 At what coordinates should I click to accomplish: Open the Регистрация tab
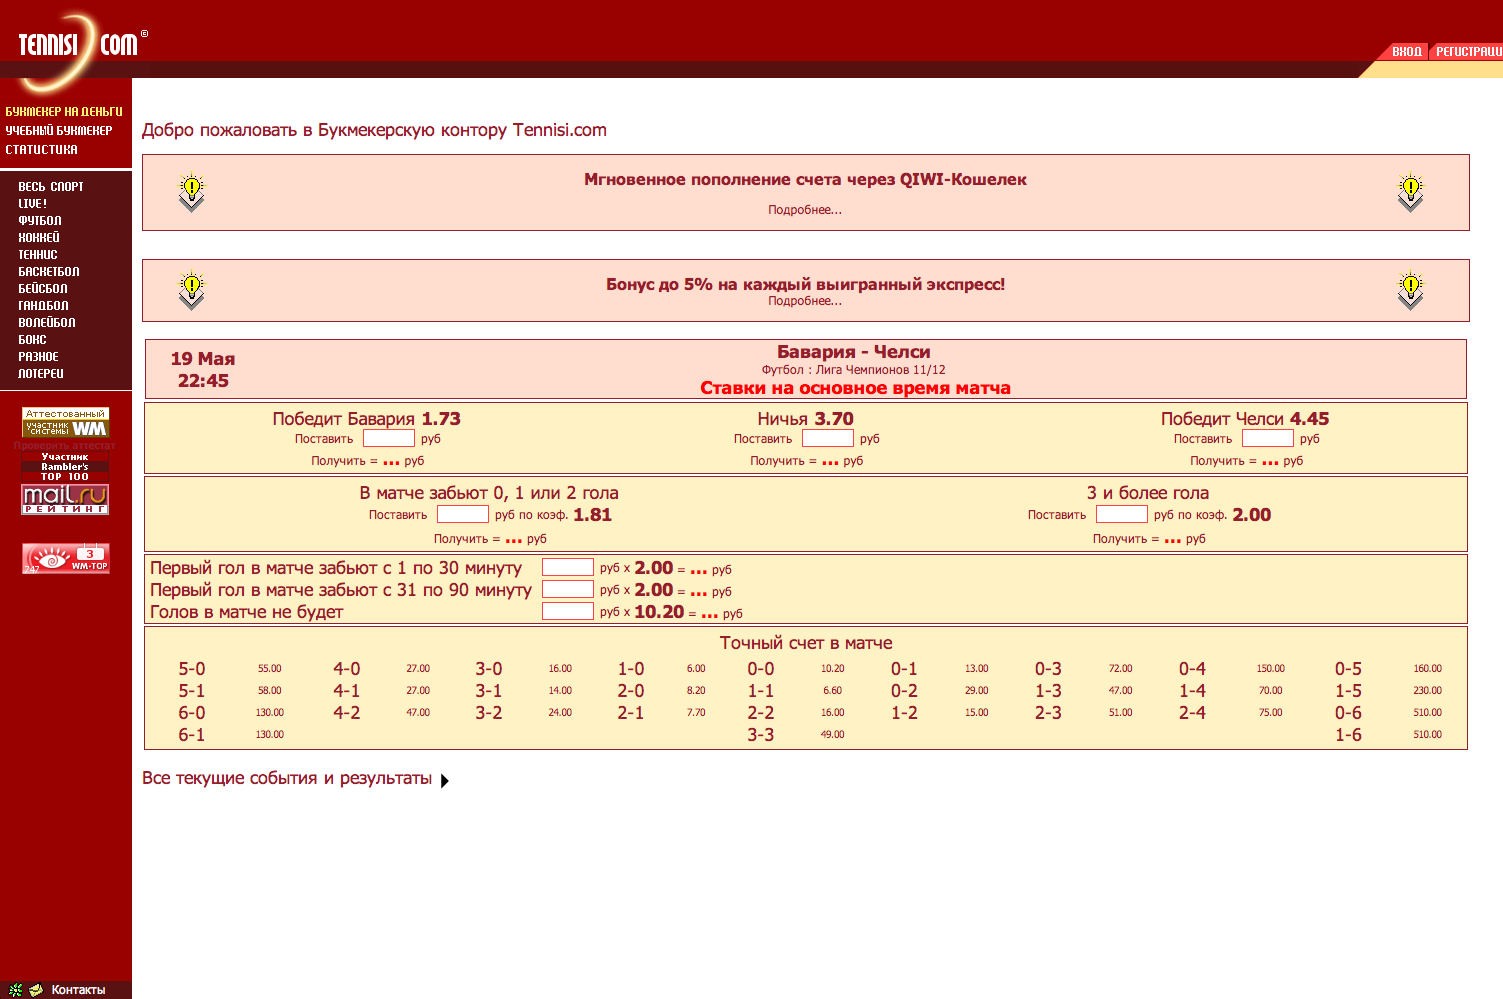click(1468, 51)
